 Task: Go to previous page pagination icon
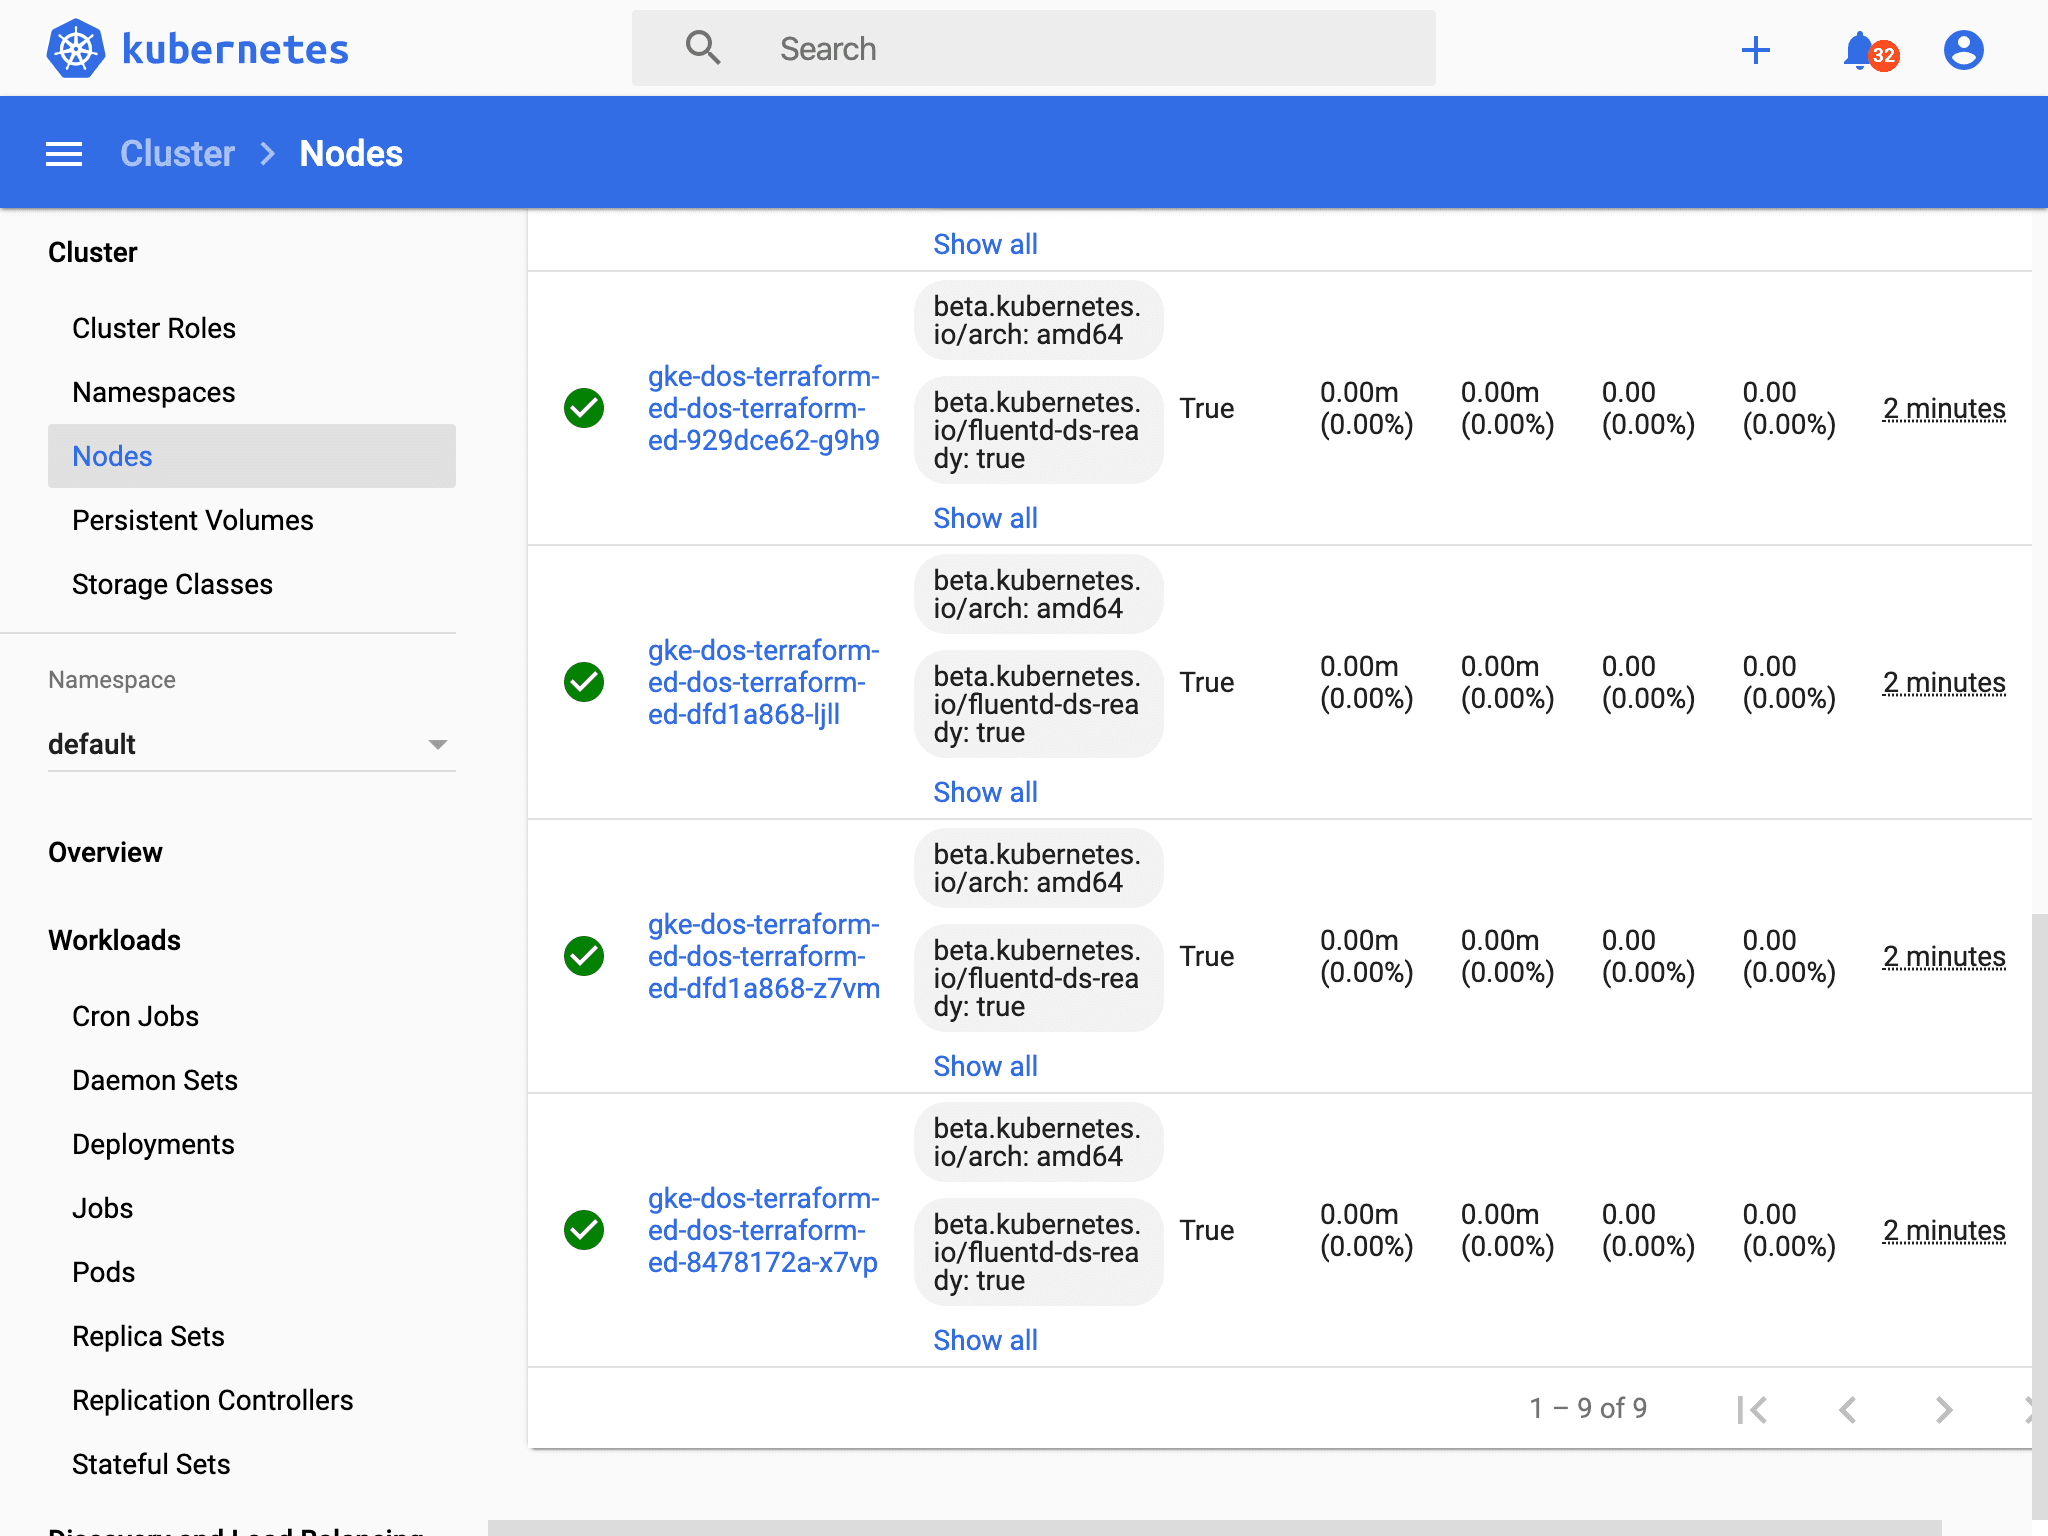click(x=1848, y=1410)
